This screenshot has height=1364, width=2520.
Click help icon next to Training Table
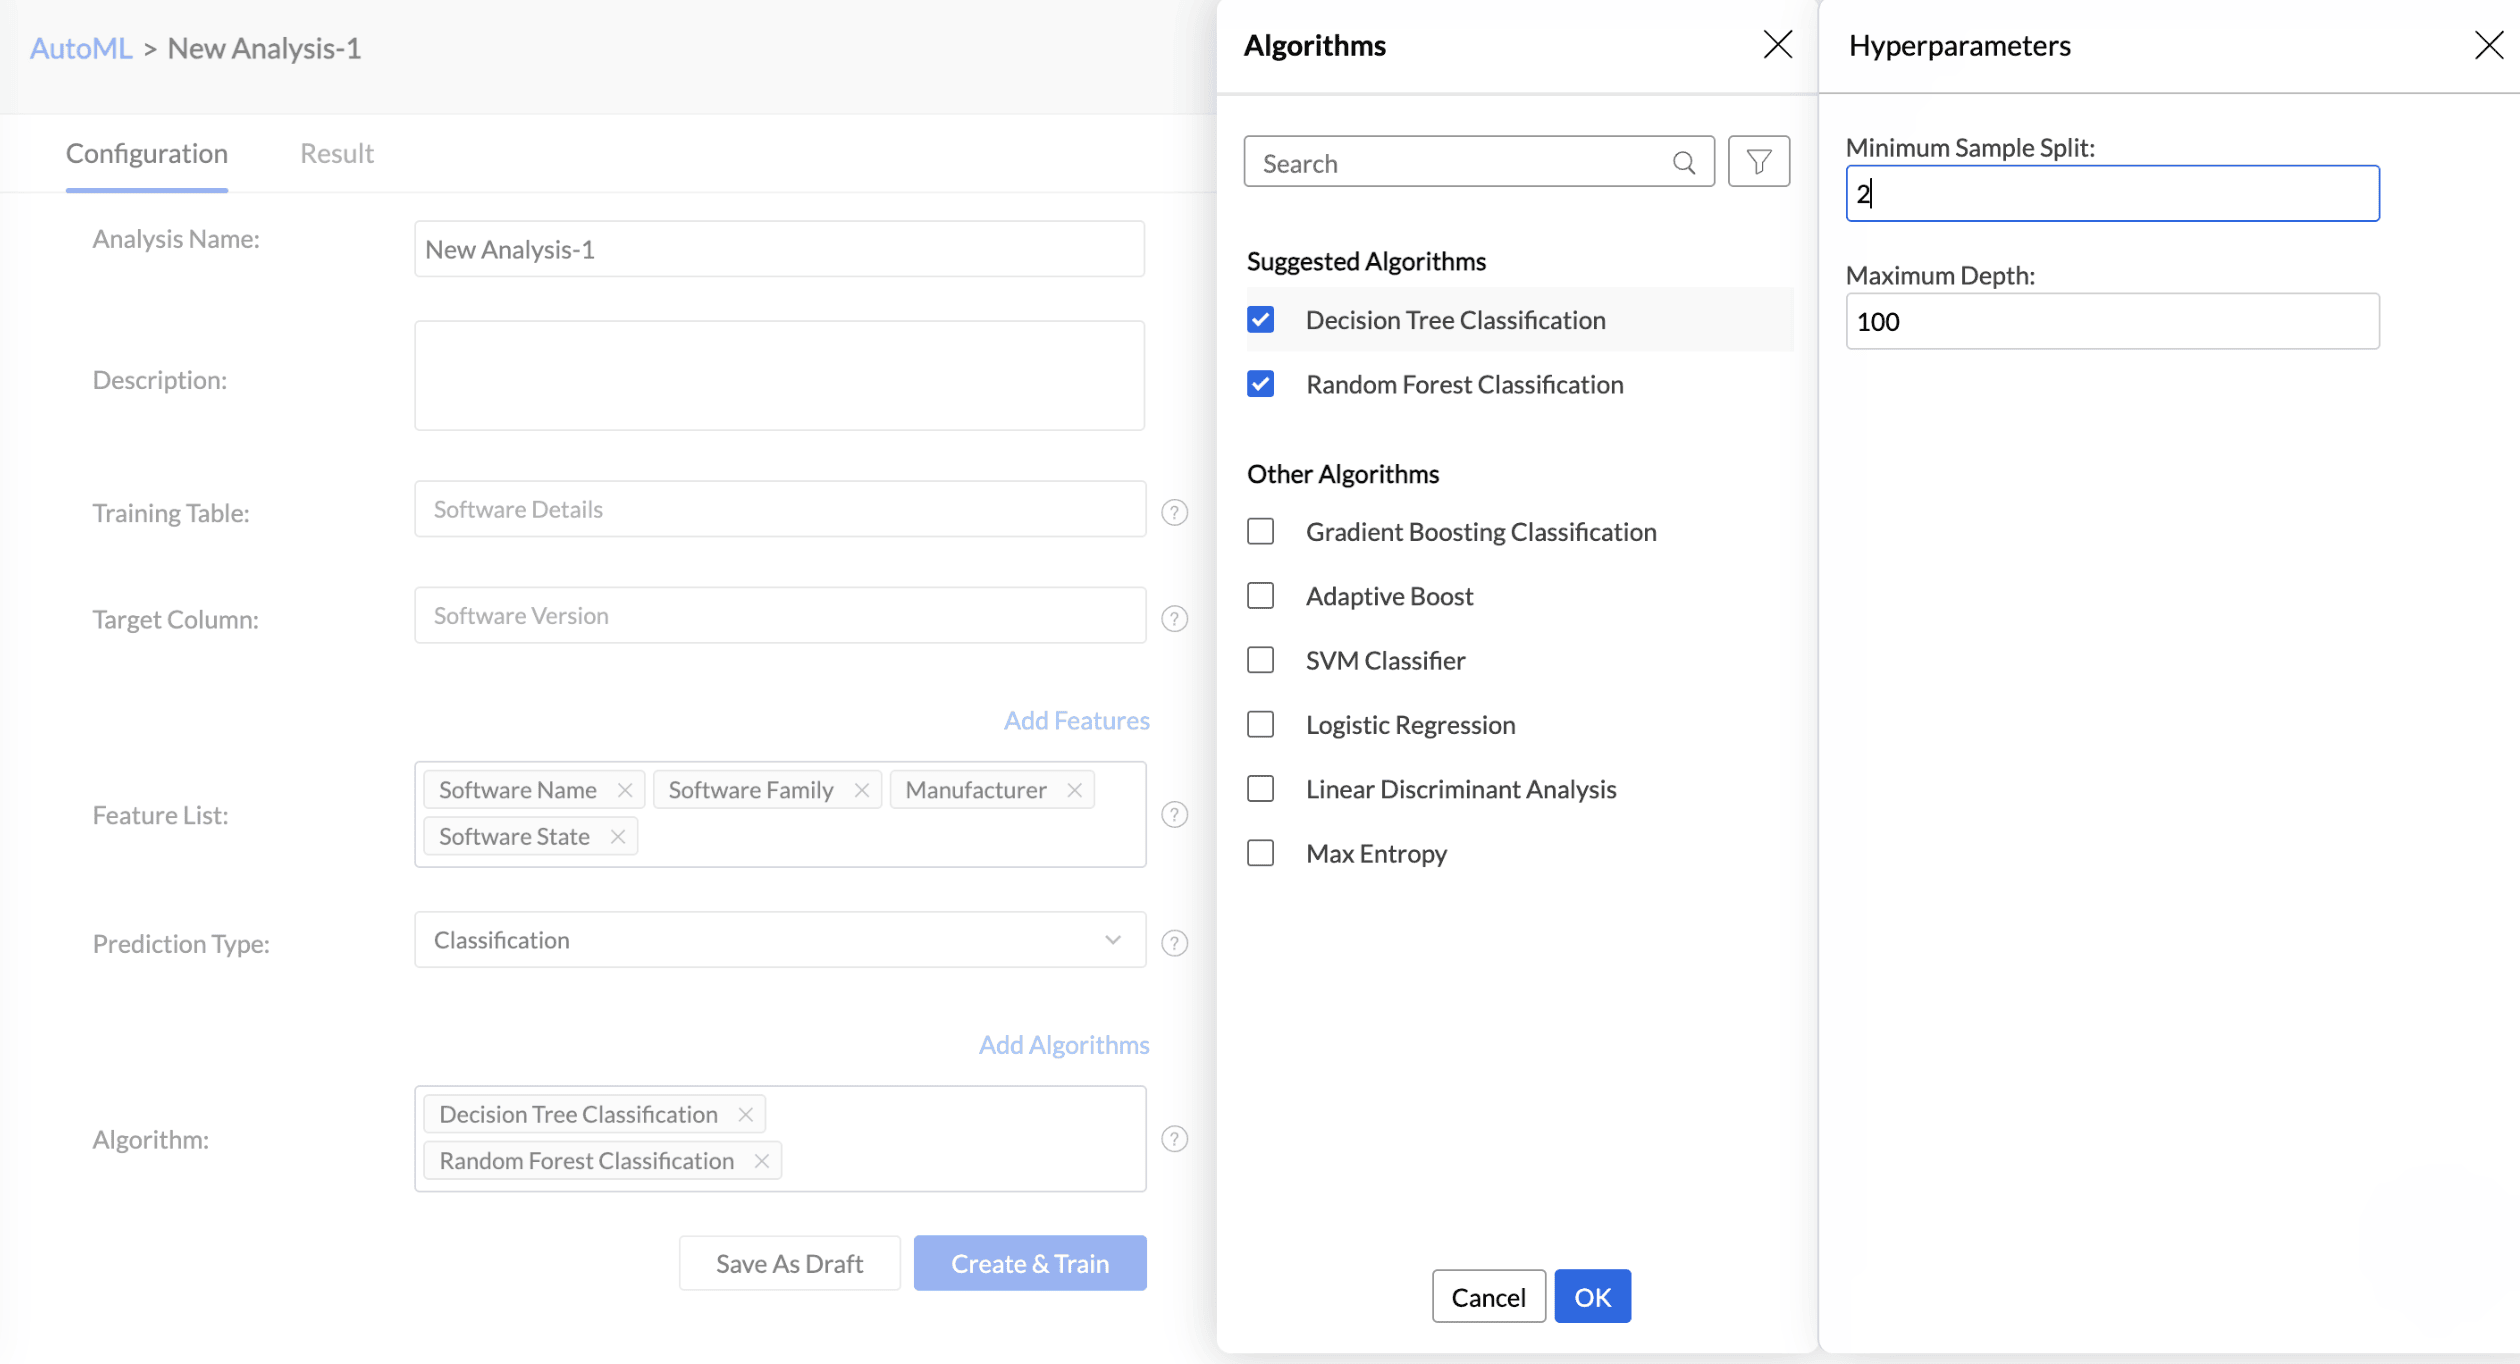coord(1174,512)
